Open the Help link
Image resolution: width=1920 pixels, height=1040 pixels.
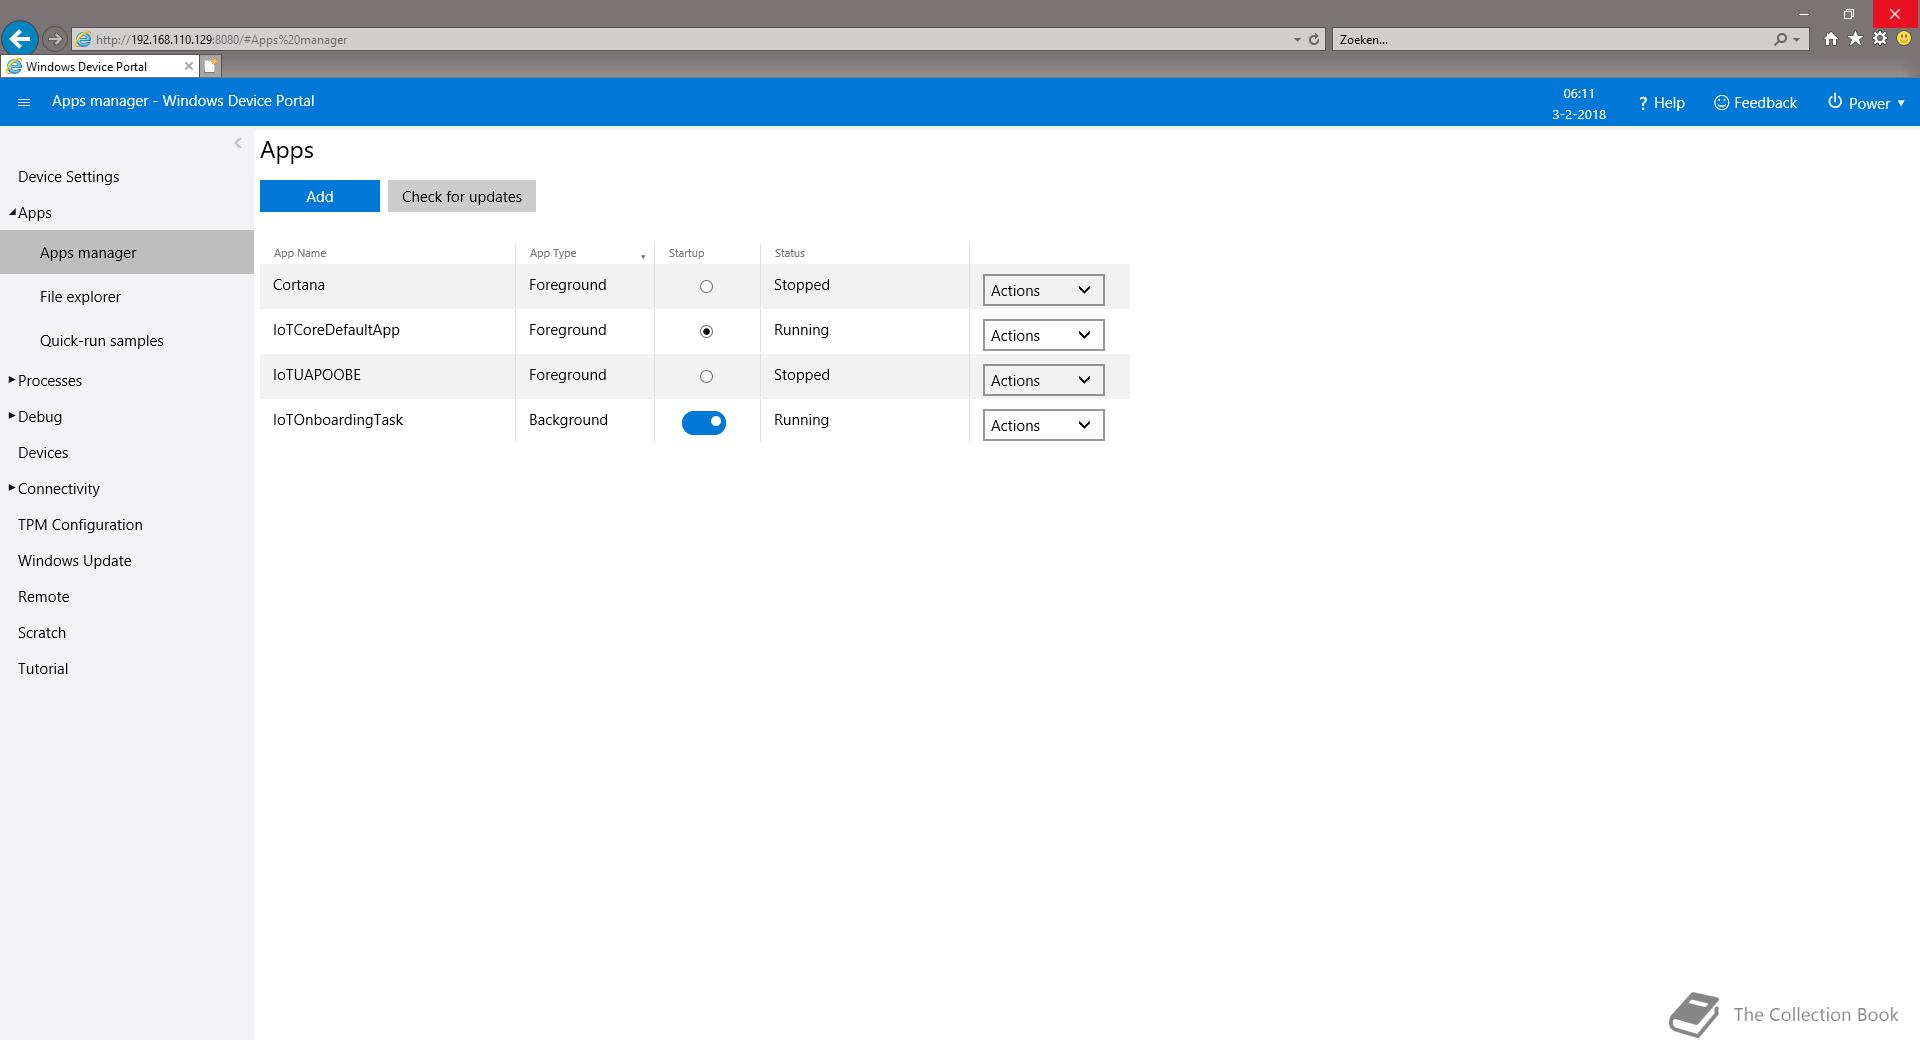1661,103
